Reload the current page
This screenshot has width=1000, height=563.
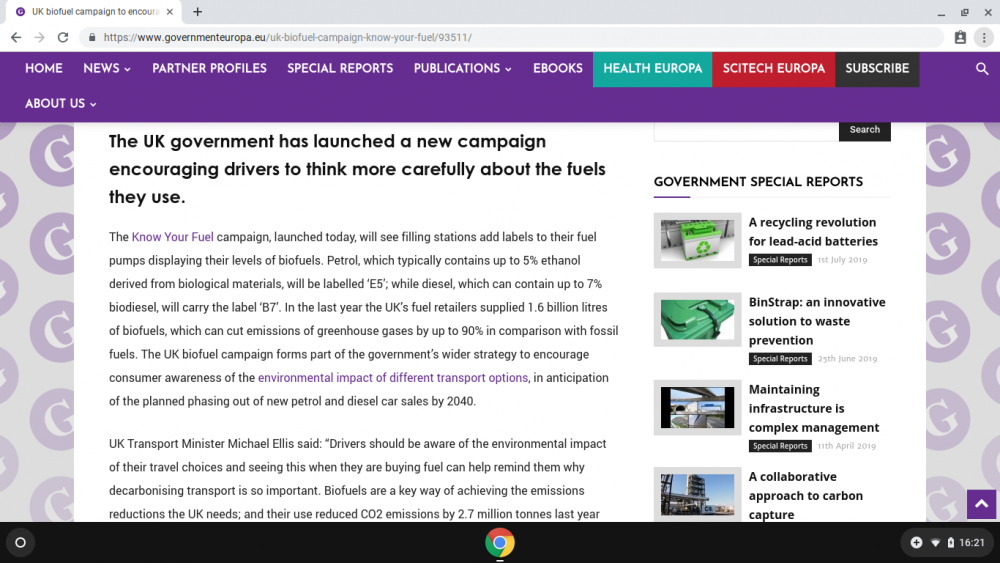click(x=62, y=38)
